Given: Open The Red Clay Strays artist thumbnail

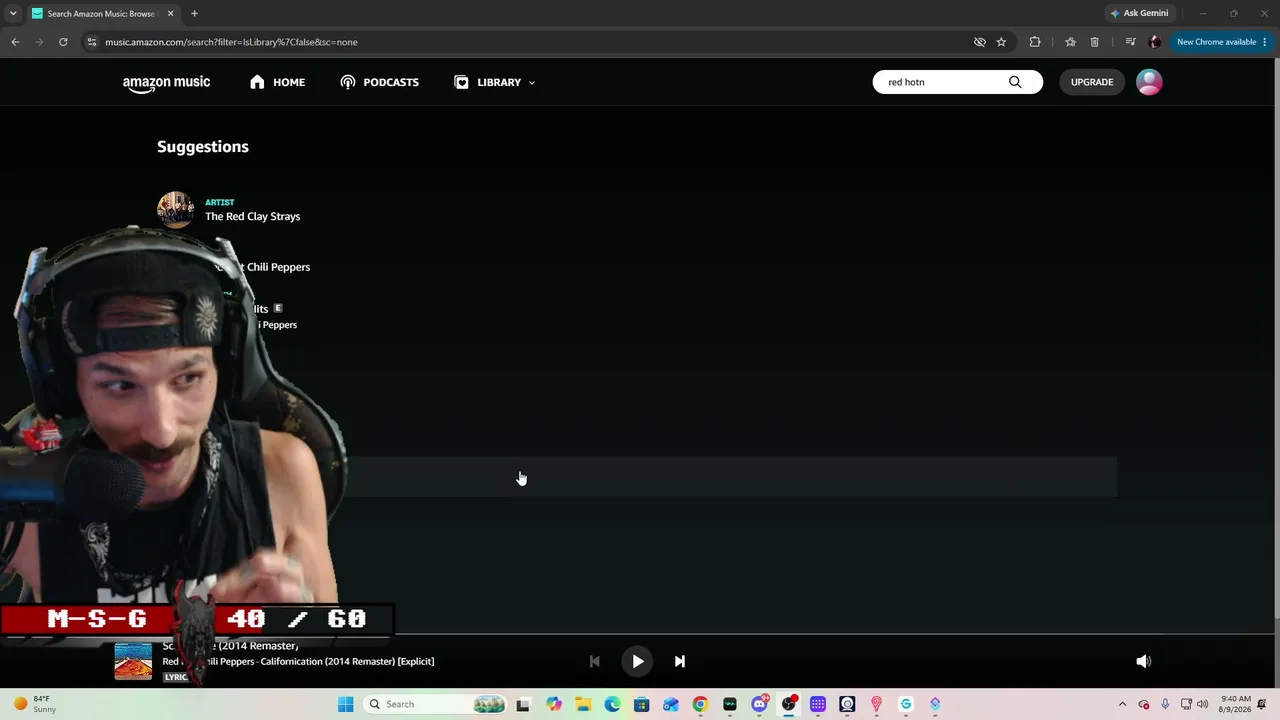Looking at the screenshot, I should (175, 210).
